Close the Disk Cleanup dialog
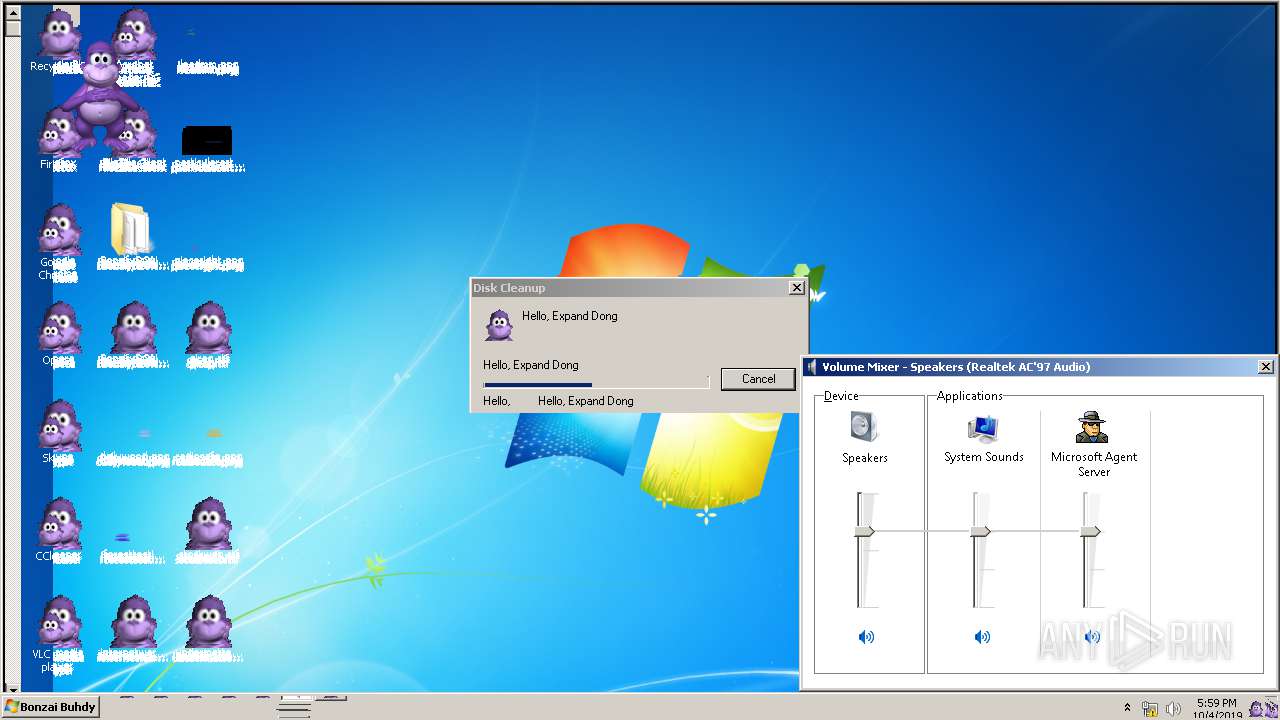1280x720 pixels. click(796, 288)
